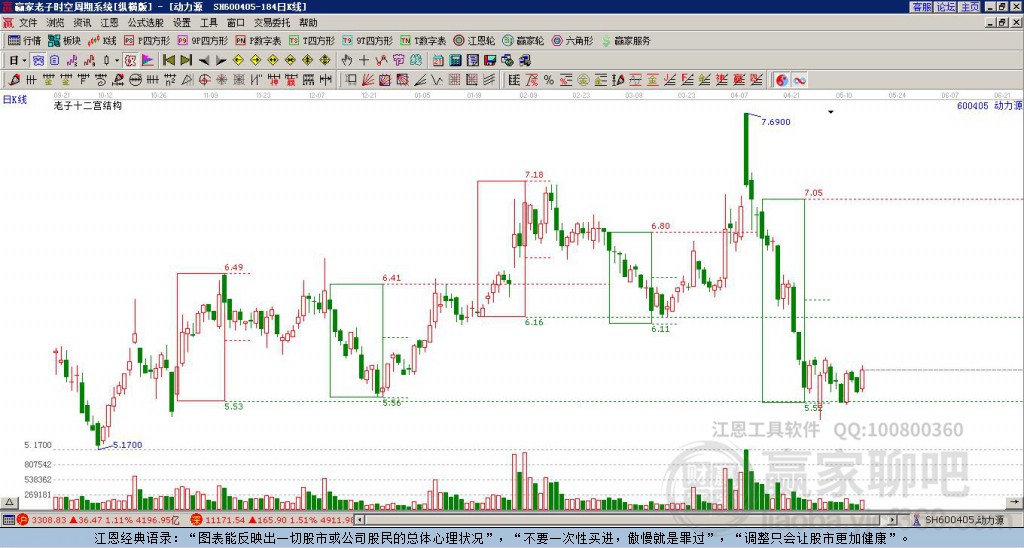Image resolution: width=1024 pixels, height=548 pixels.
Task: Toggle the infinity loop icon
Action: [799, 80]
